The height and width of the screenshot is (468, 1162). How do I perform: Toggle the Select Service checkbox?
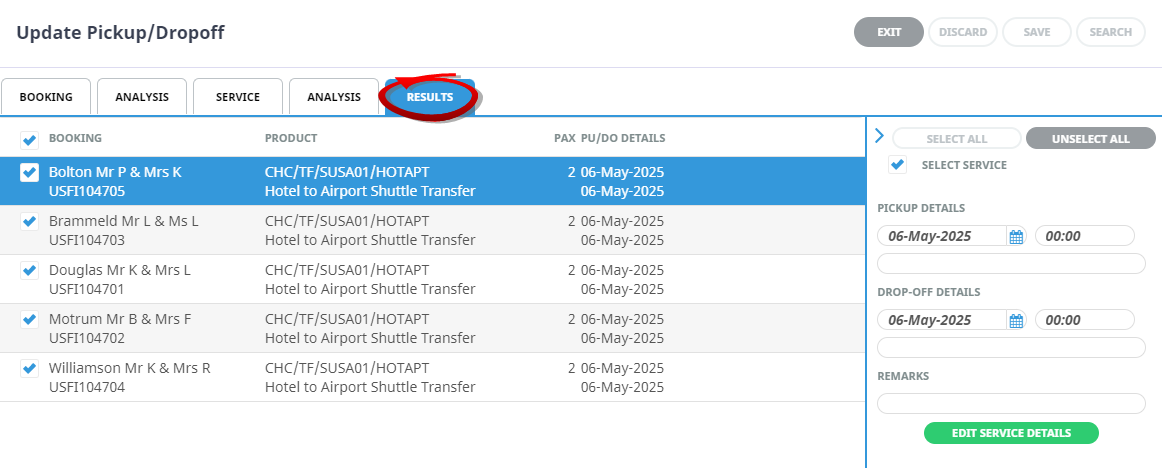tap(898, 165)
